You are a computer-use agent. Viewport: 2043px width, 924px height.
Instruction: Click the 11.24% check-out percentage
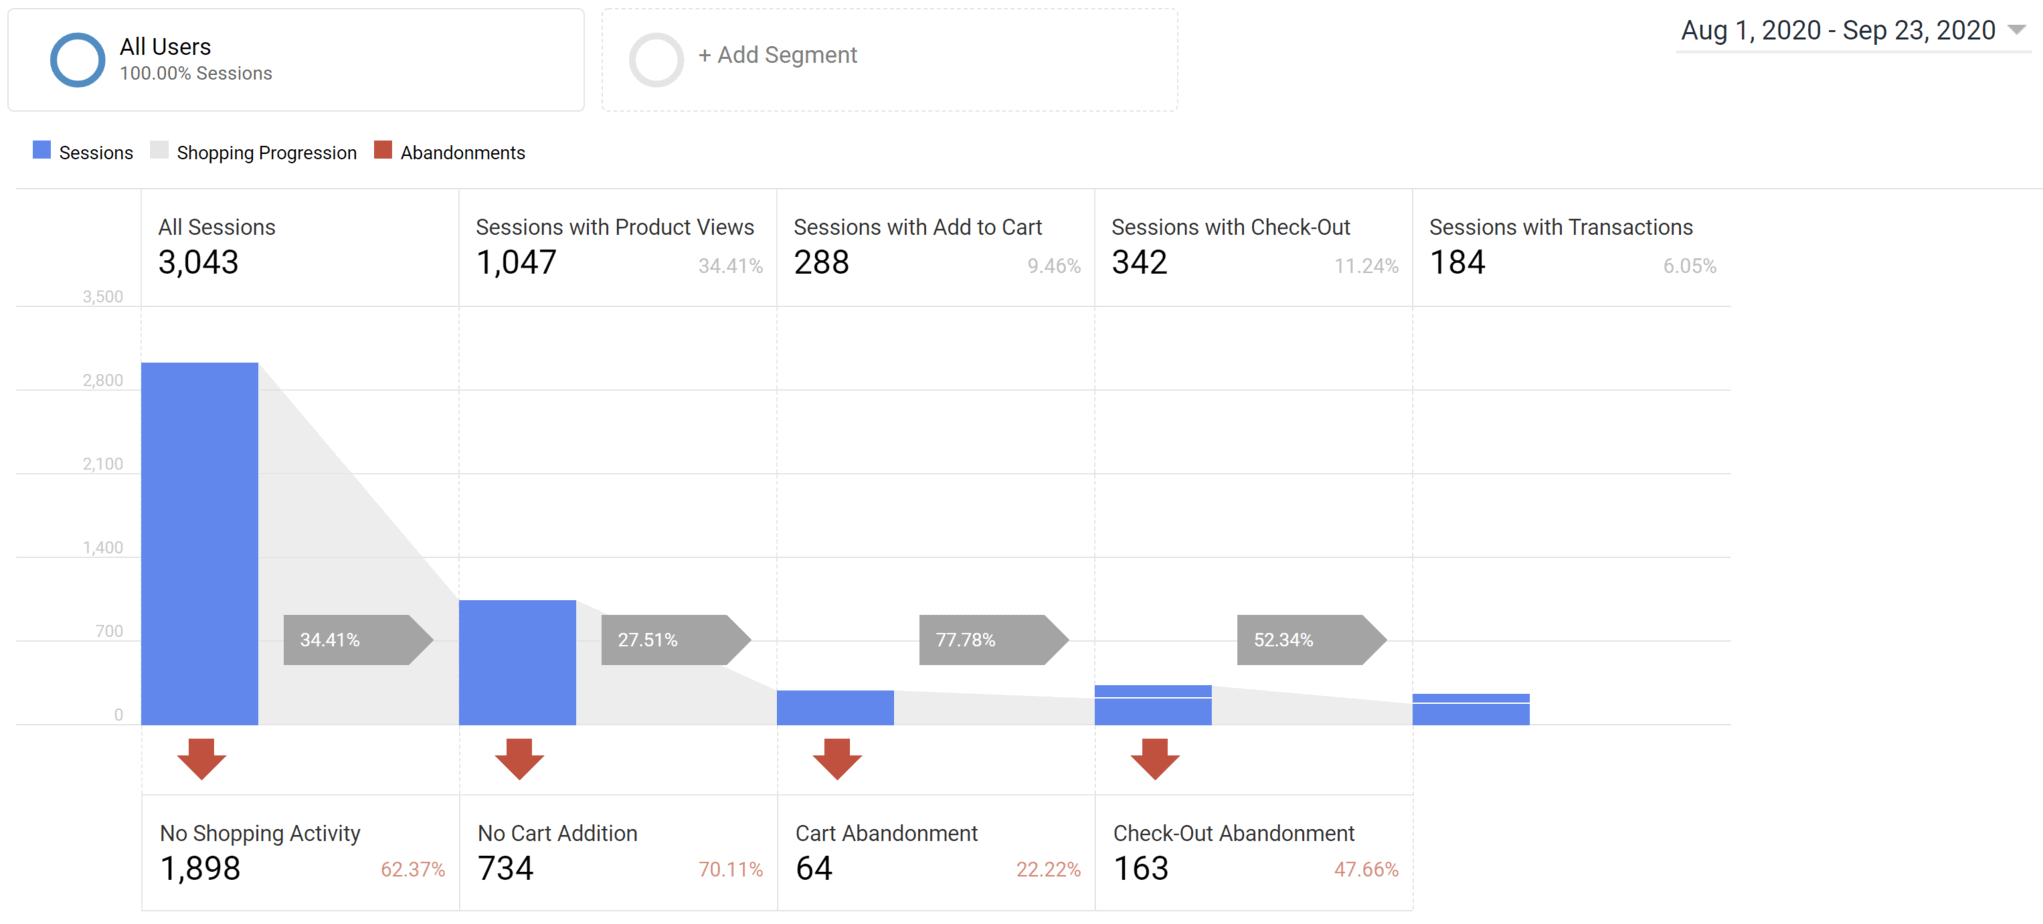click(x=1366, y=266)
